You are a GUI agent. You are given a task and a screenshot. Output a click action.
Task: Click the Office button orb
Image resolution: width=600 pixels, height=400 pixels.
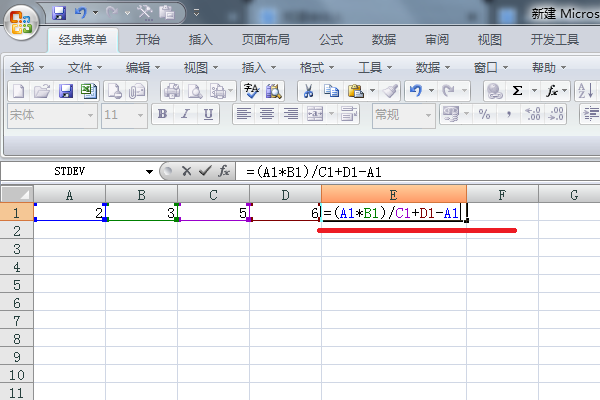coord(21,22)
